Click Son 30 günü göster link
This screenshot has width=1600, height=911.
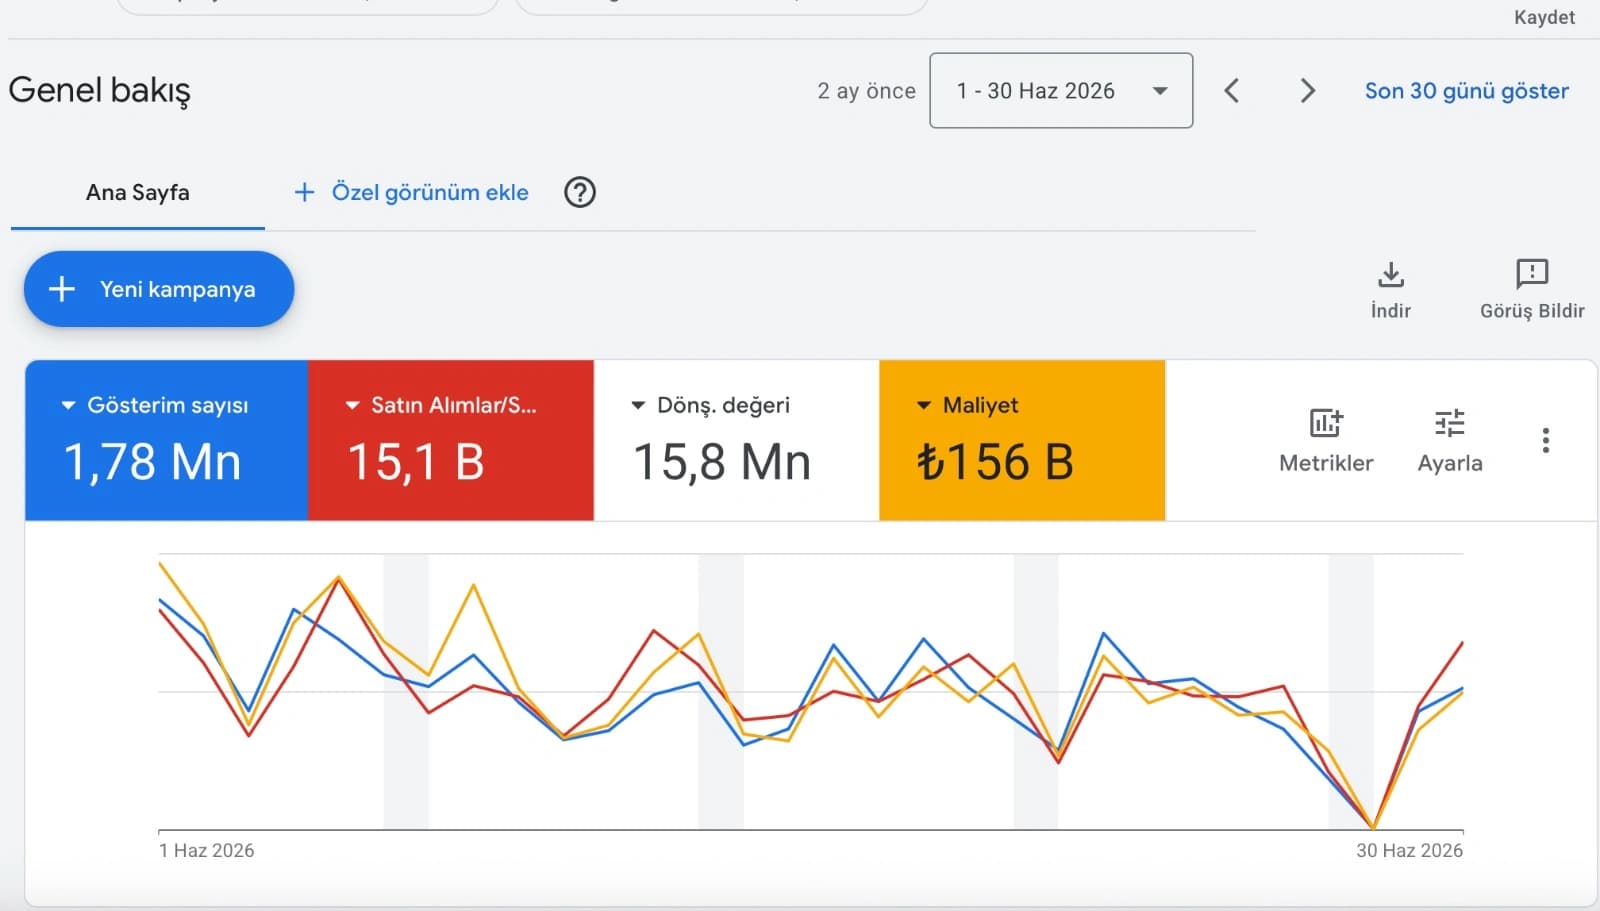(1467, 91)
